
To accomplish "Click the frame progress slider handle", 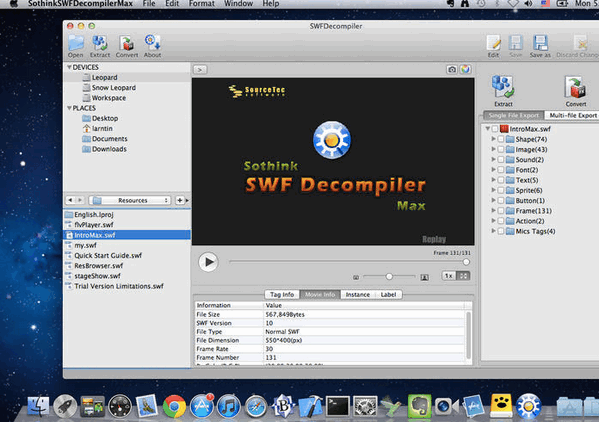I will pos(466,262).
